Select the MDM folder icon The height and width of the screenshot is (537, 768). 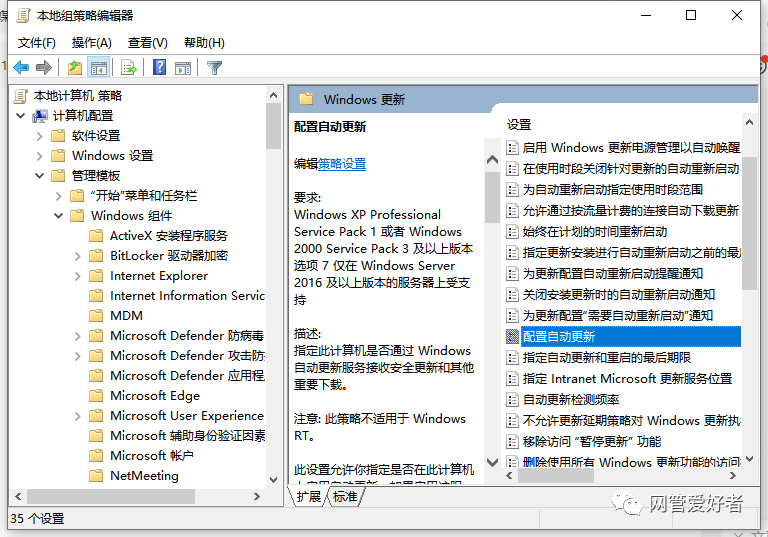96,316
